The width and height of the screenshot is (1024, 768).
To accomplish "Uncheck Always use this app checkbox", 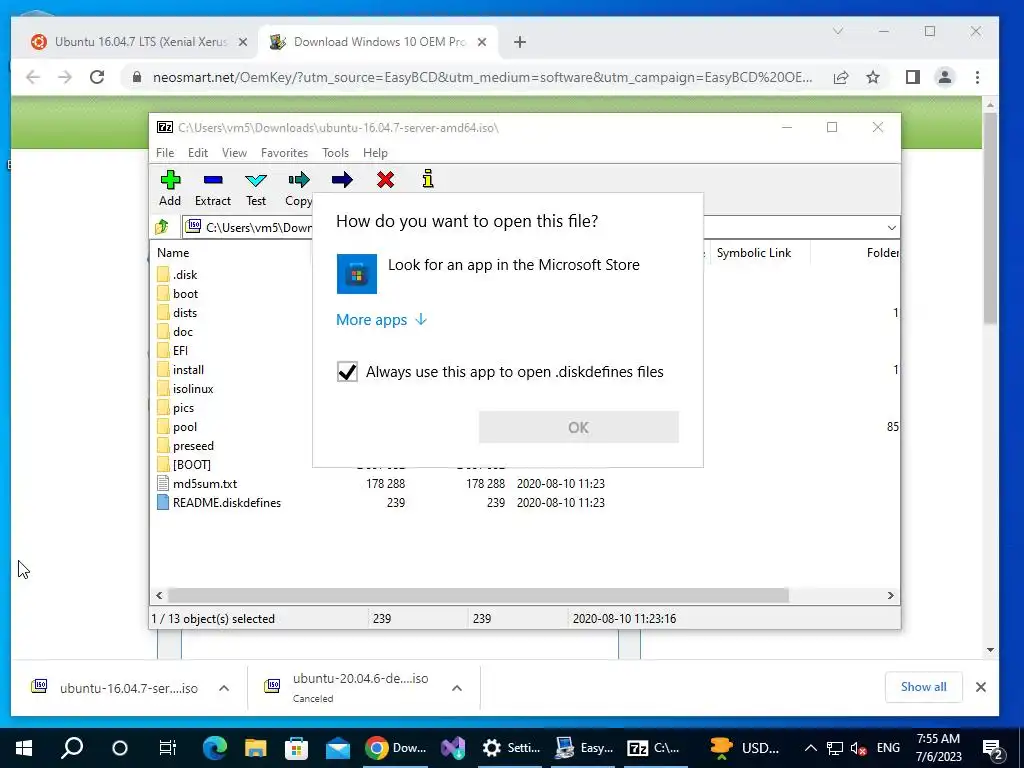I will tap(347, 372).
